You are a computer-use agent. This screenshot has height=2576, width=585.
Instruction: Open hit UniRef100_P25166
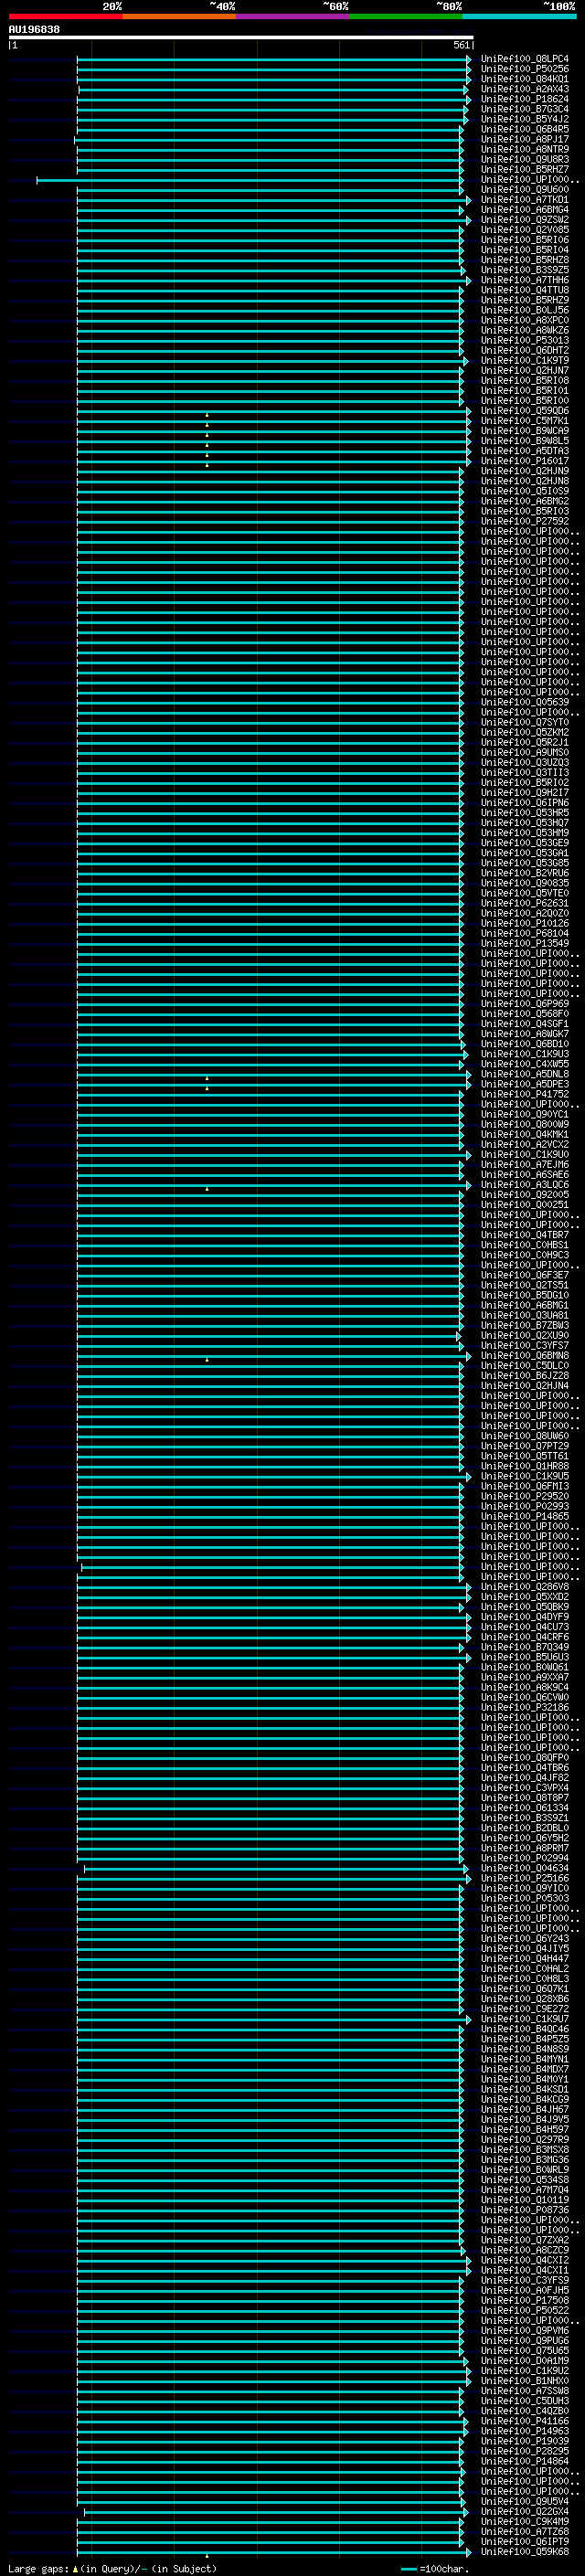point(525,1878)
